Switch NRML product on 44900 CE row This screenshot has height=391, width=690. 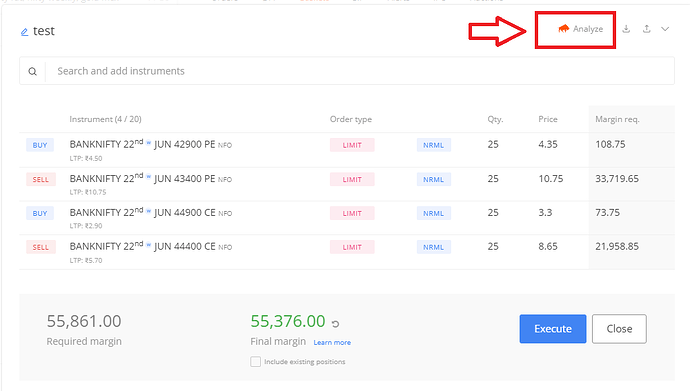pyautogui.click(x=433, y=213)
